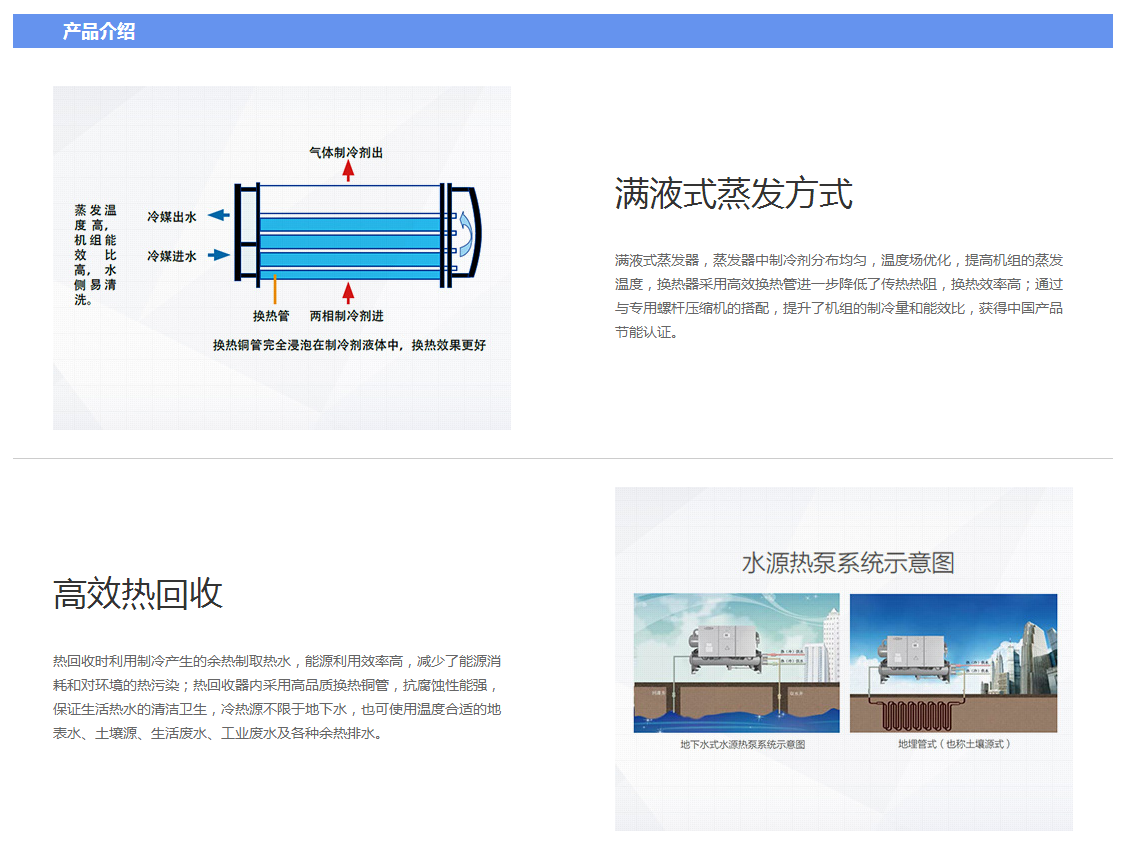Click the red arrow above 两相制冷剂进

click(348, 292)
